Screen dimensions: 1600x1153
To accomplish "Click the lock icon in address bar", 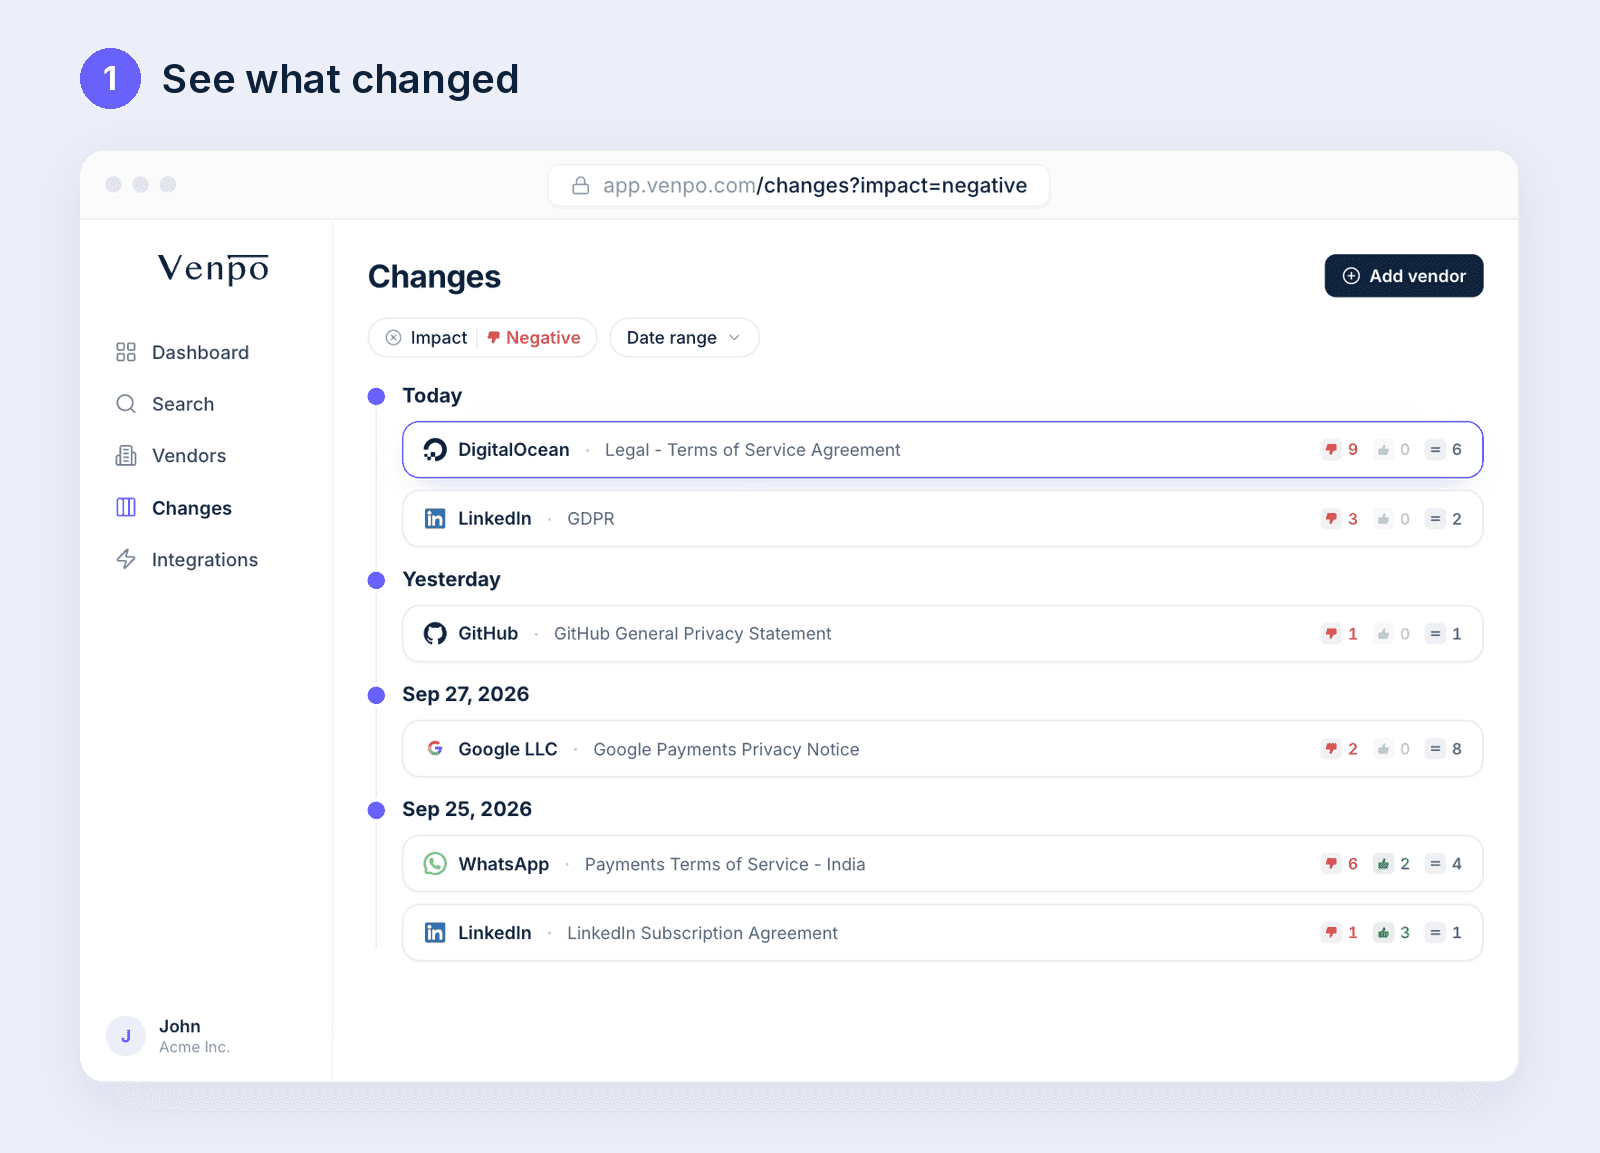I will [580, 186].
